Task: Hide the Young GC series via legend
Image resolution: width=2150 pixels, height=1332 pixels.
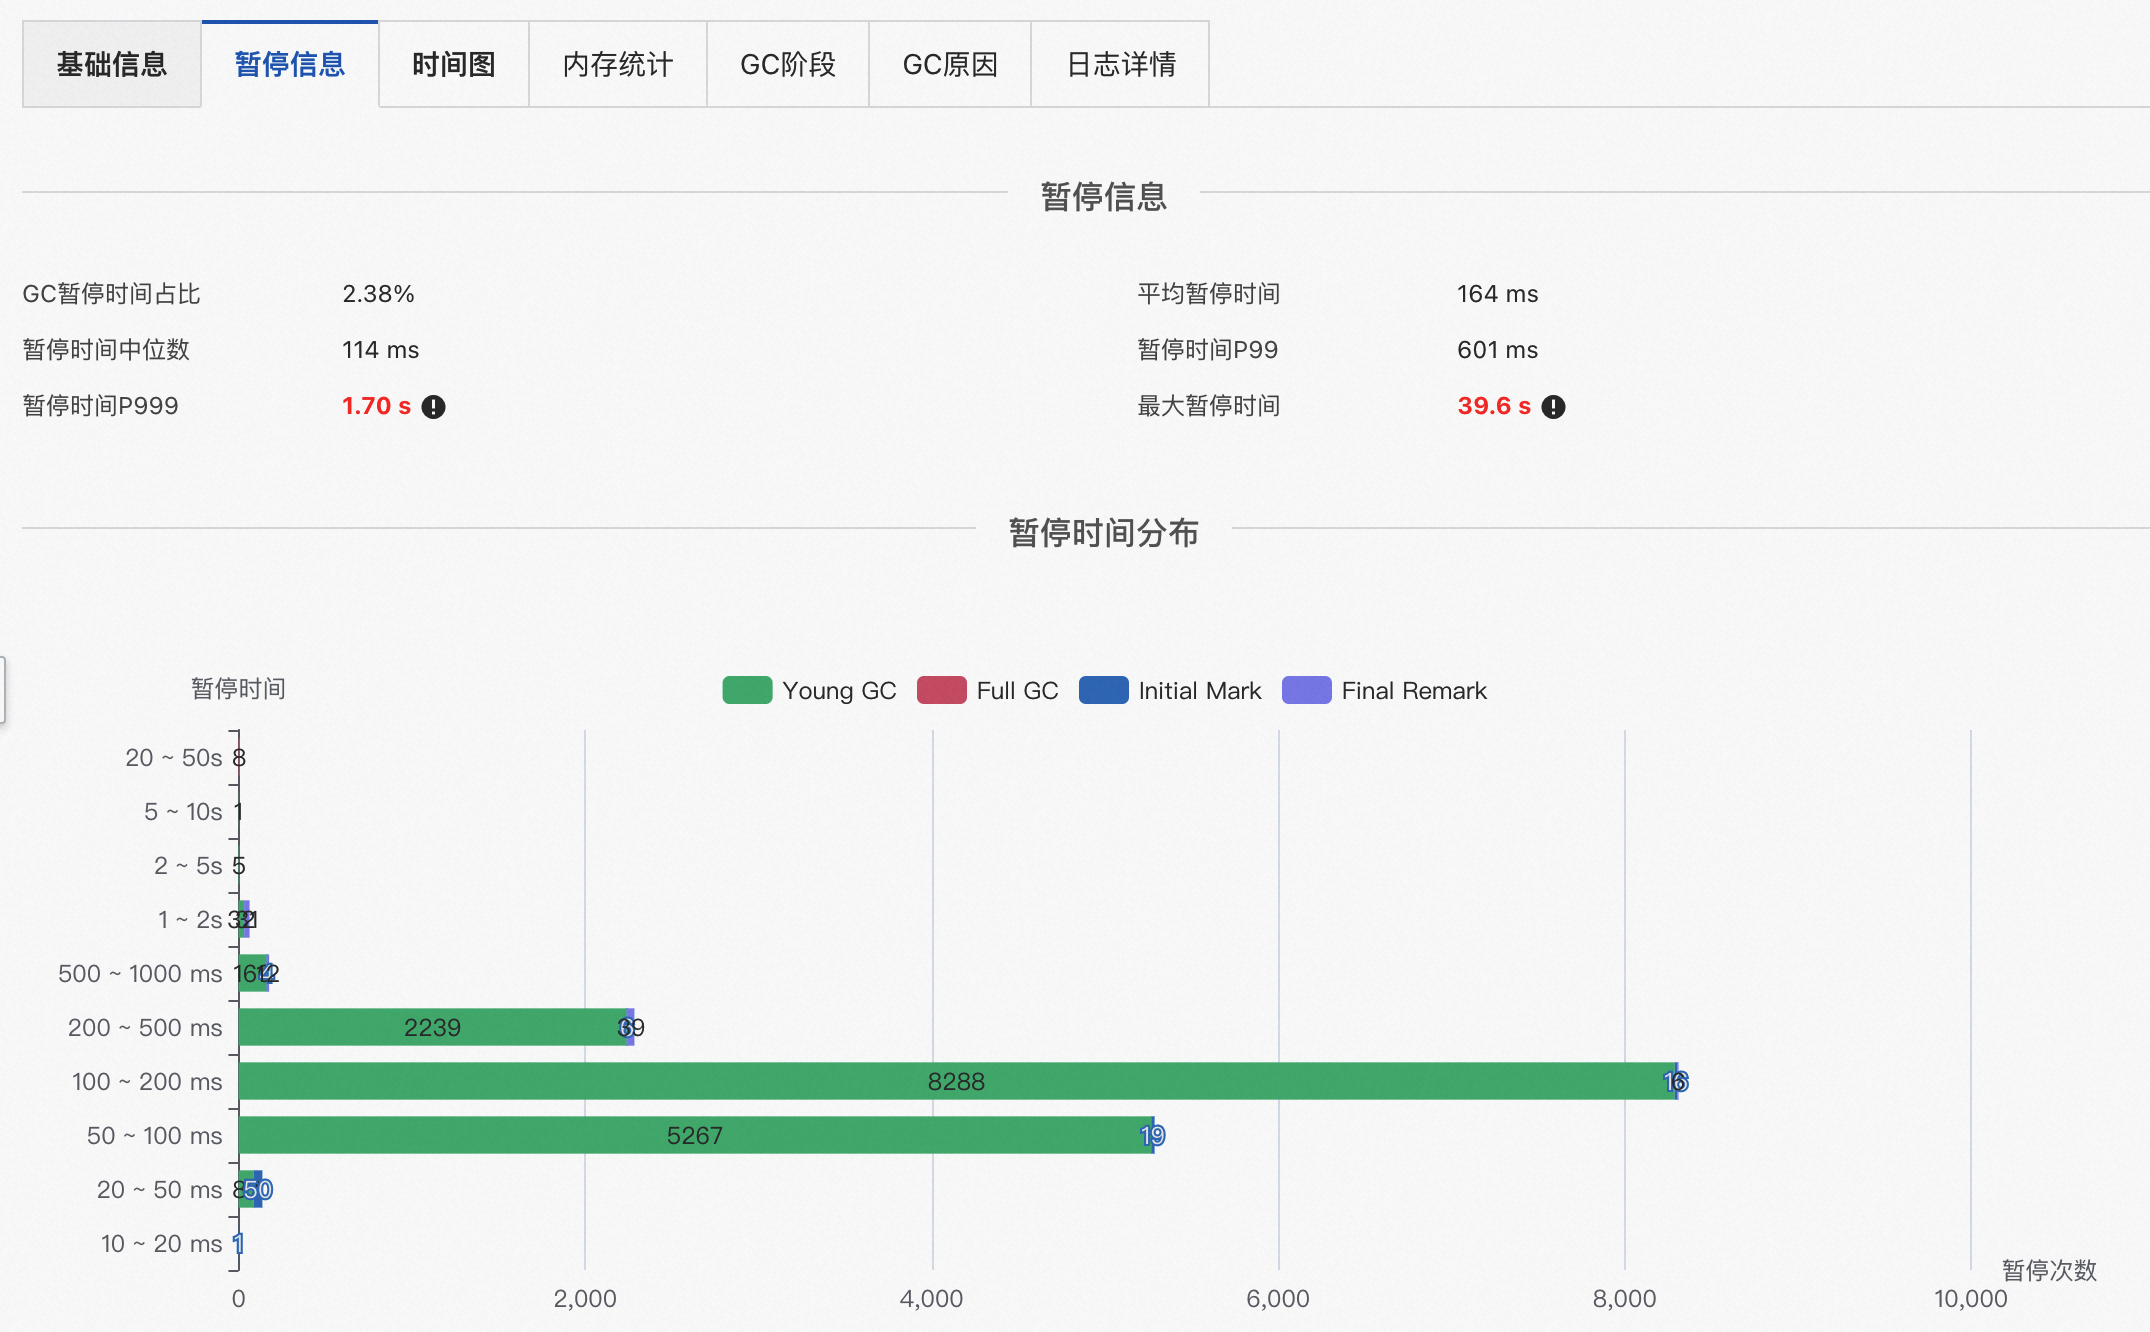Action: (x=839, y=690)
